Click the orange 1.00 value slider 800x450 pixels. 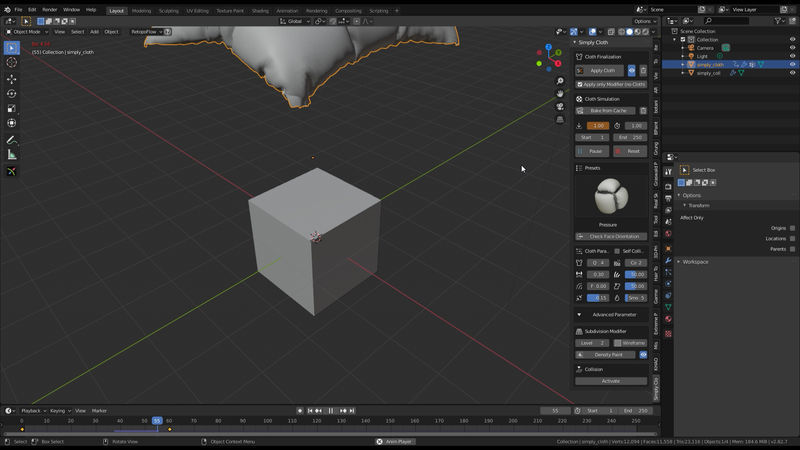597,126
